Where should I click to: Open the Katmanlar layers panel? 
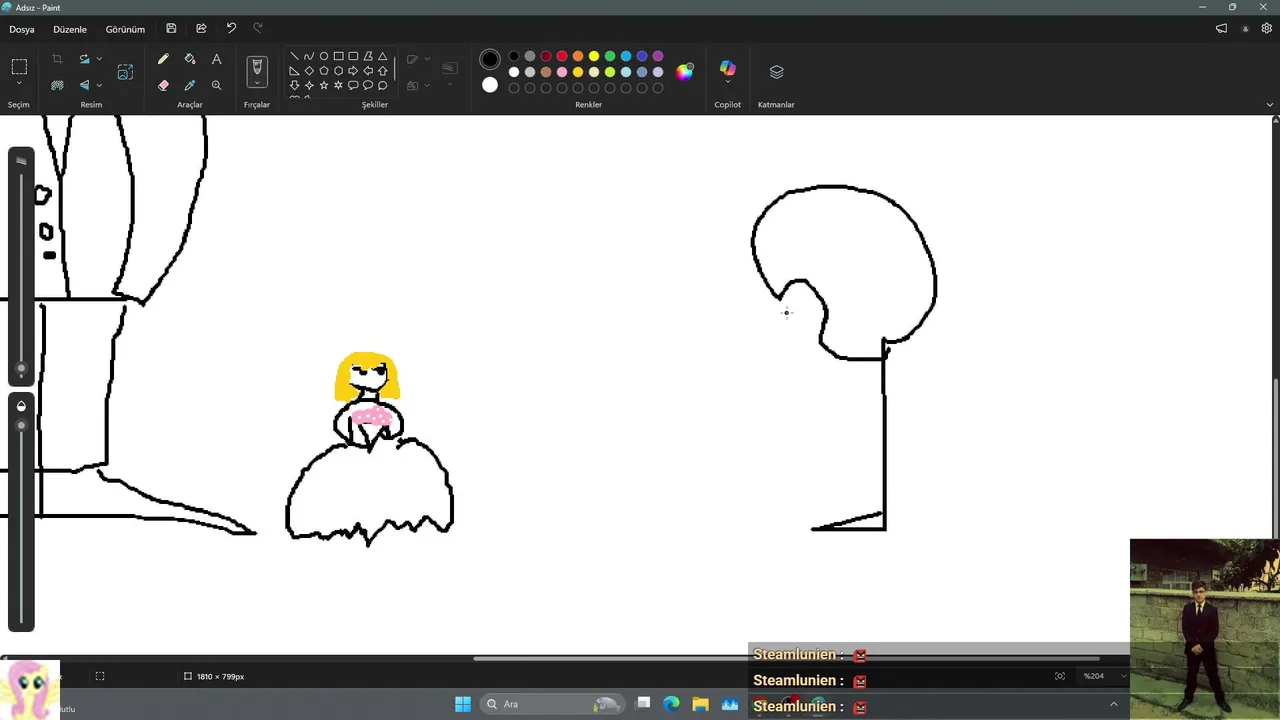(776, 72)
